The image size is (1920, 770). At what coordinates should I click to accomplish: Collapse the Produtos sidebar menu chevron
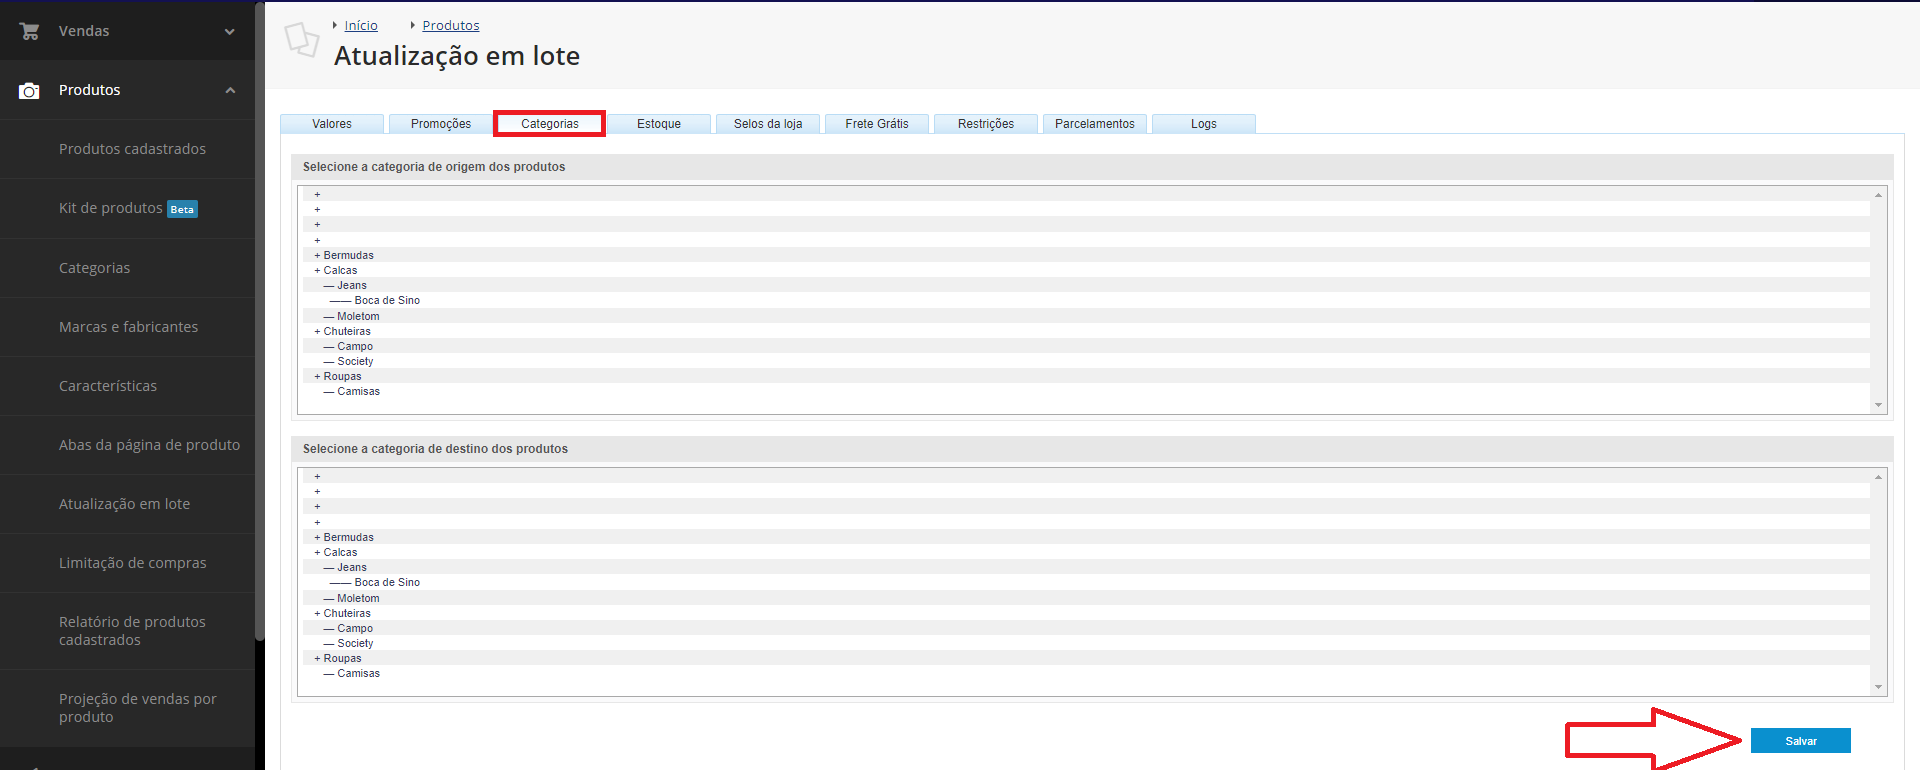[230, 90]
